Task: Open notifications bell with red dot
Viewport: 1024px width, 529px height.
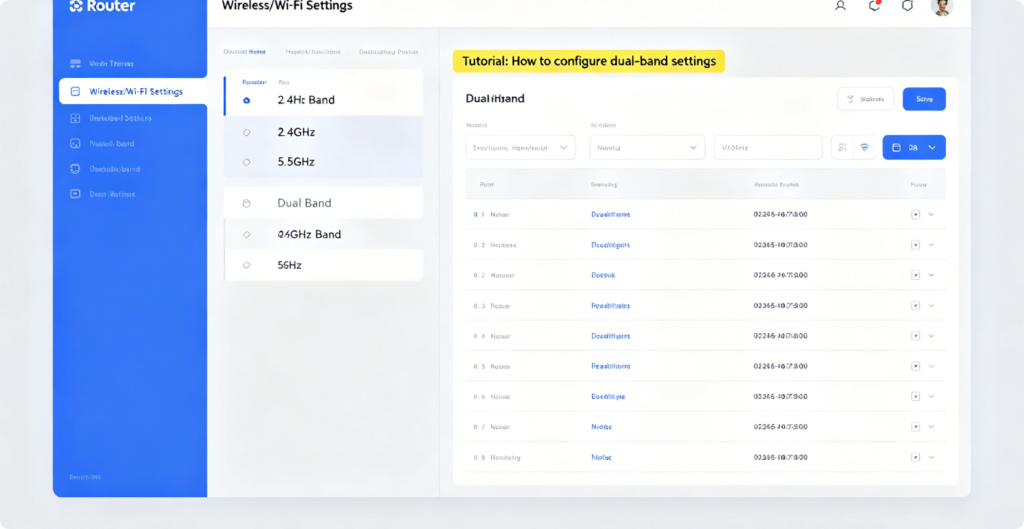Action: (x=874, y=6)
